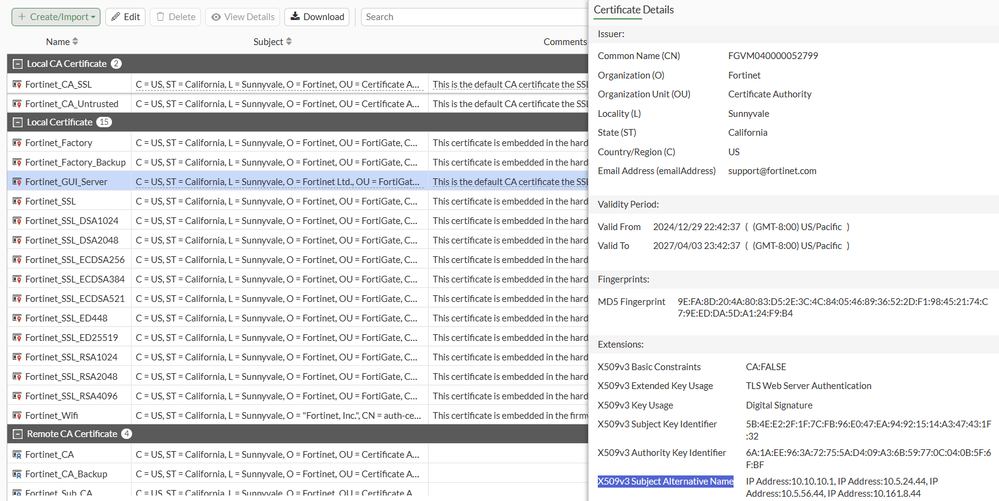Image resolution: width=999 pixels, height=501 pixels.
Task: Select the Fortinet_GUI_Server row name
Action: [x=66, y=182]
